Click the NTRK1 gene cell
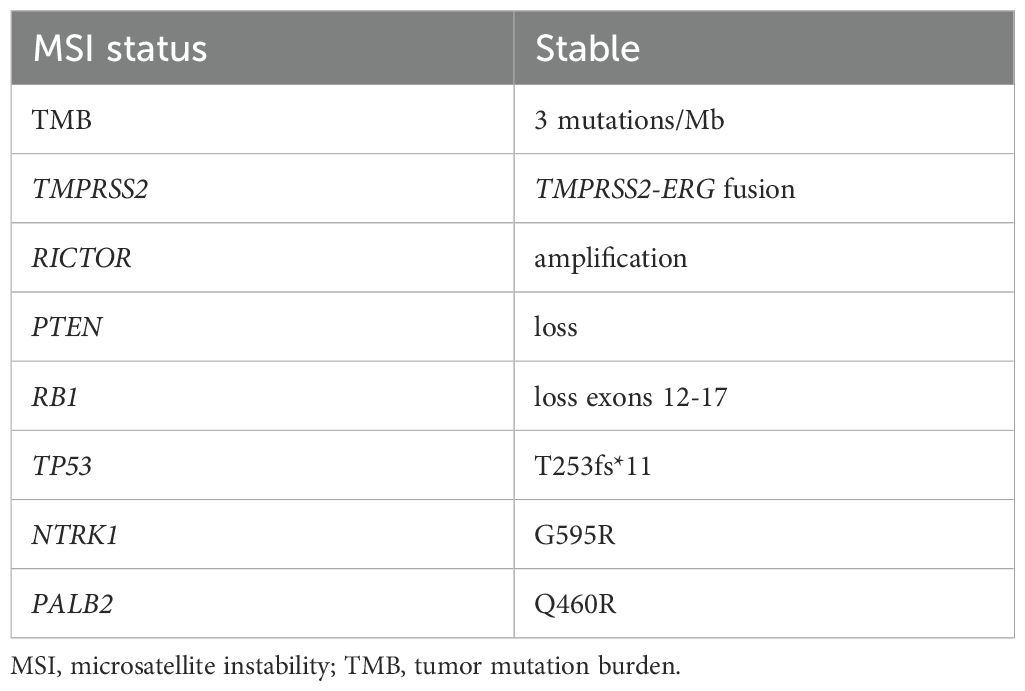 tap(73, 535)
